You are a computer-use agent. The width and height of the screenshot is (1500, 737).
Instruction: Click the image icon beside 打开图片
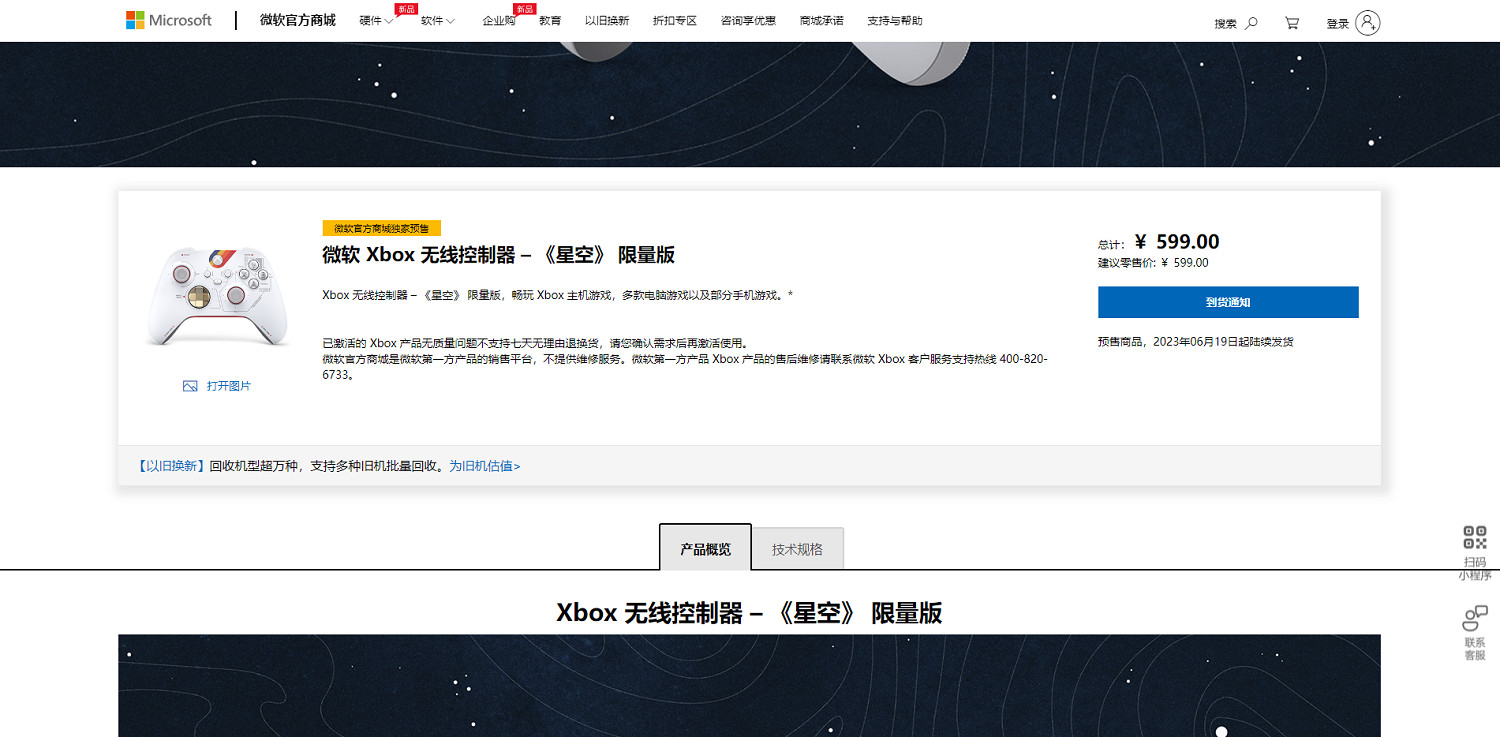click(189, 385)
